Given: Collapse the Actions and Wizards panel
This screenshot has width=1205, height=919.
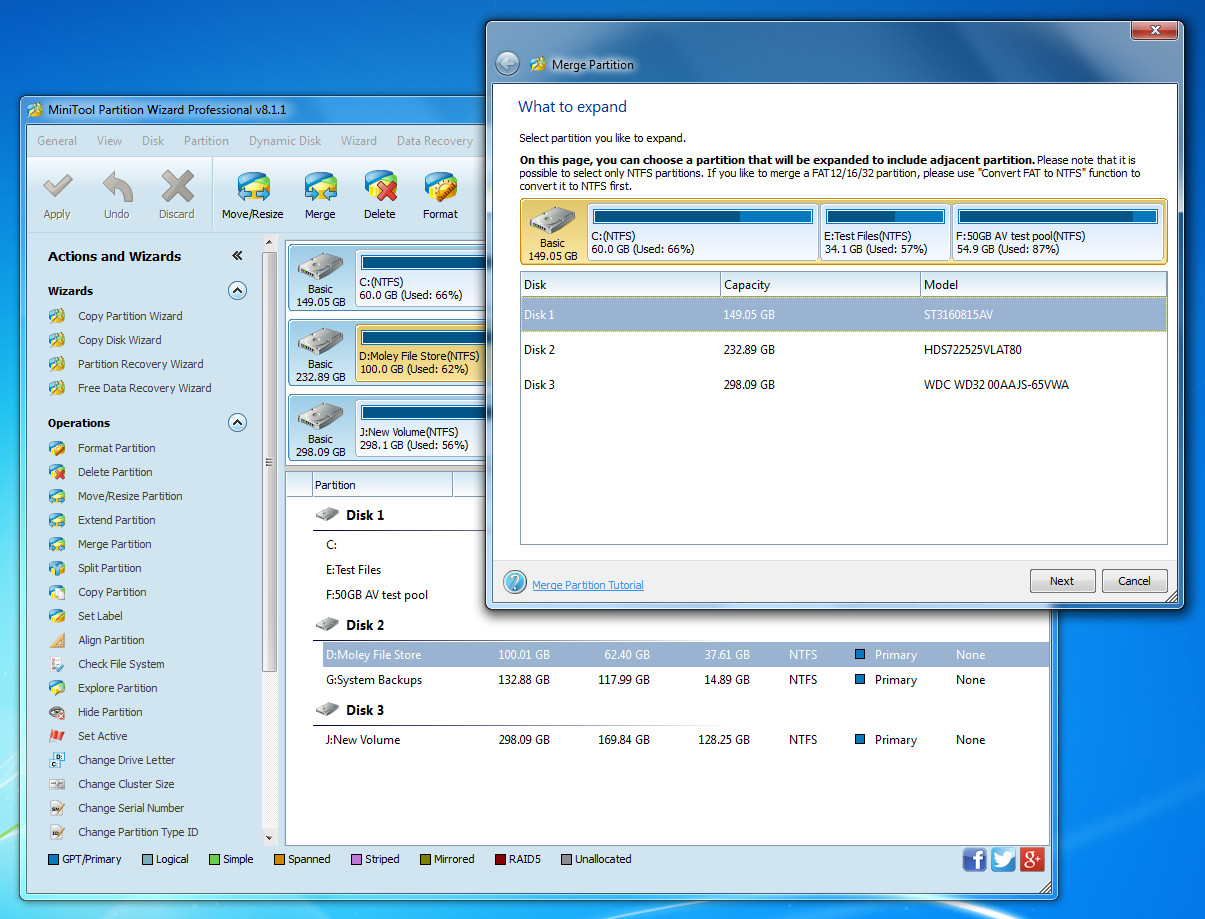Looking at the screenshot, I should [237, 256].
